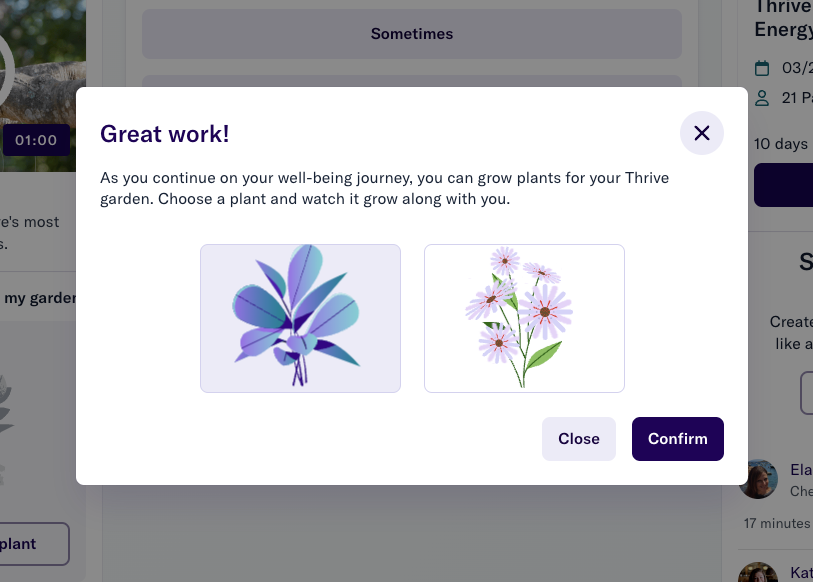Open the my garden tab
This screenshot has width=813, height=582.
pos(38,298)
